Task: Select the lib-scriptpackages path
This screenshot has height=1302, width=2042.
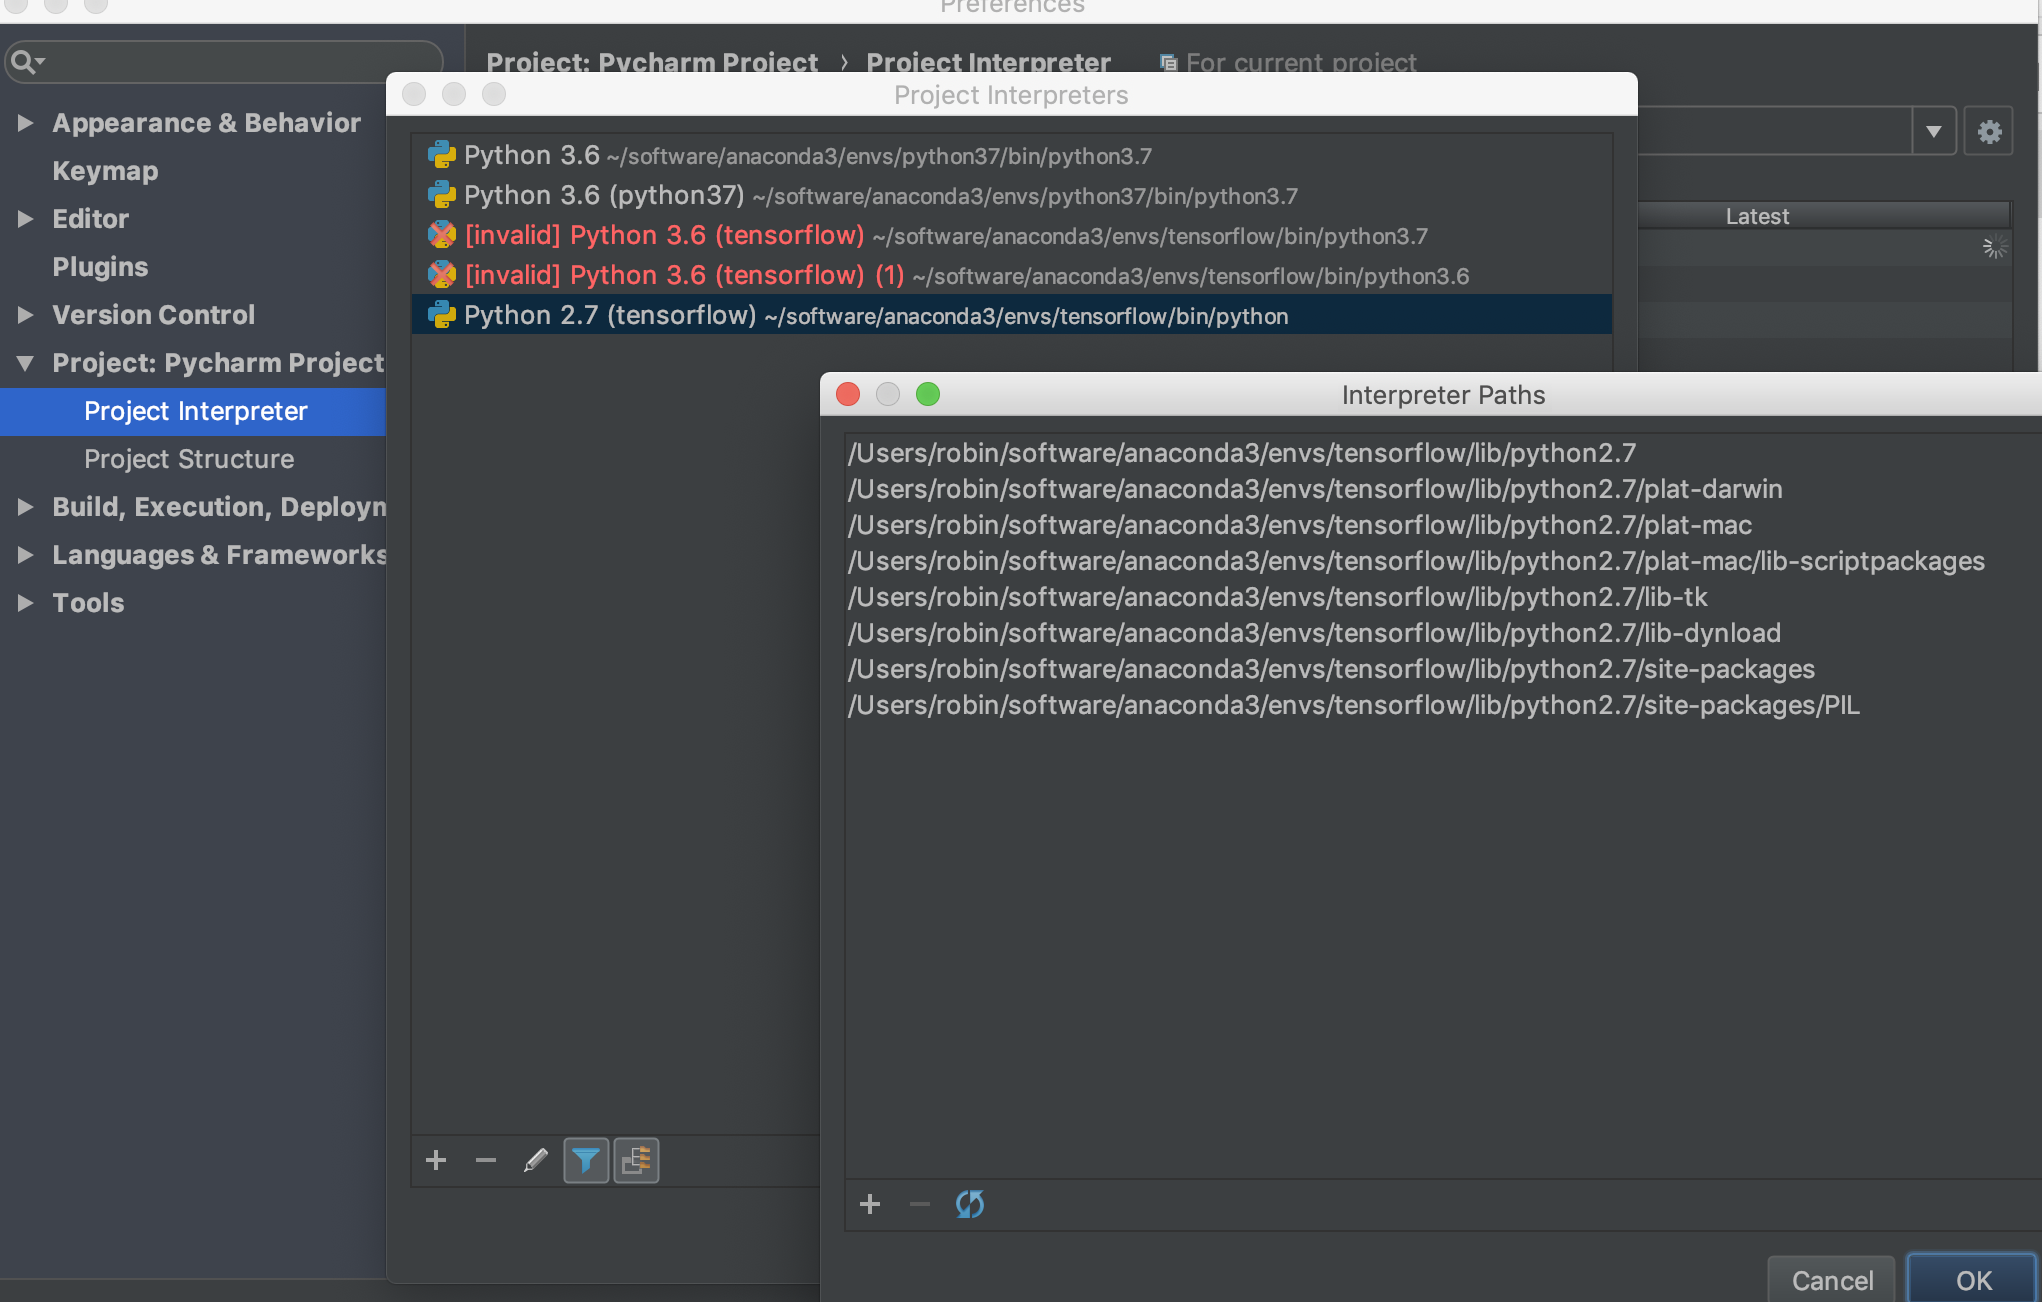Action: click(1416, 561)
